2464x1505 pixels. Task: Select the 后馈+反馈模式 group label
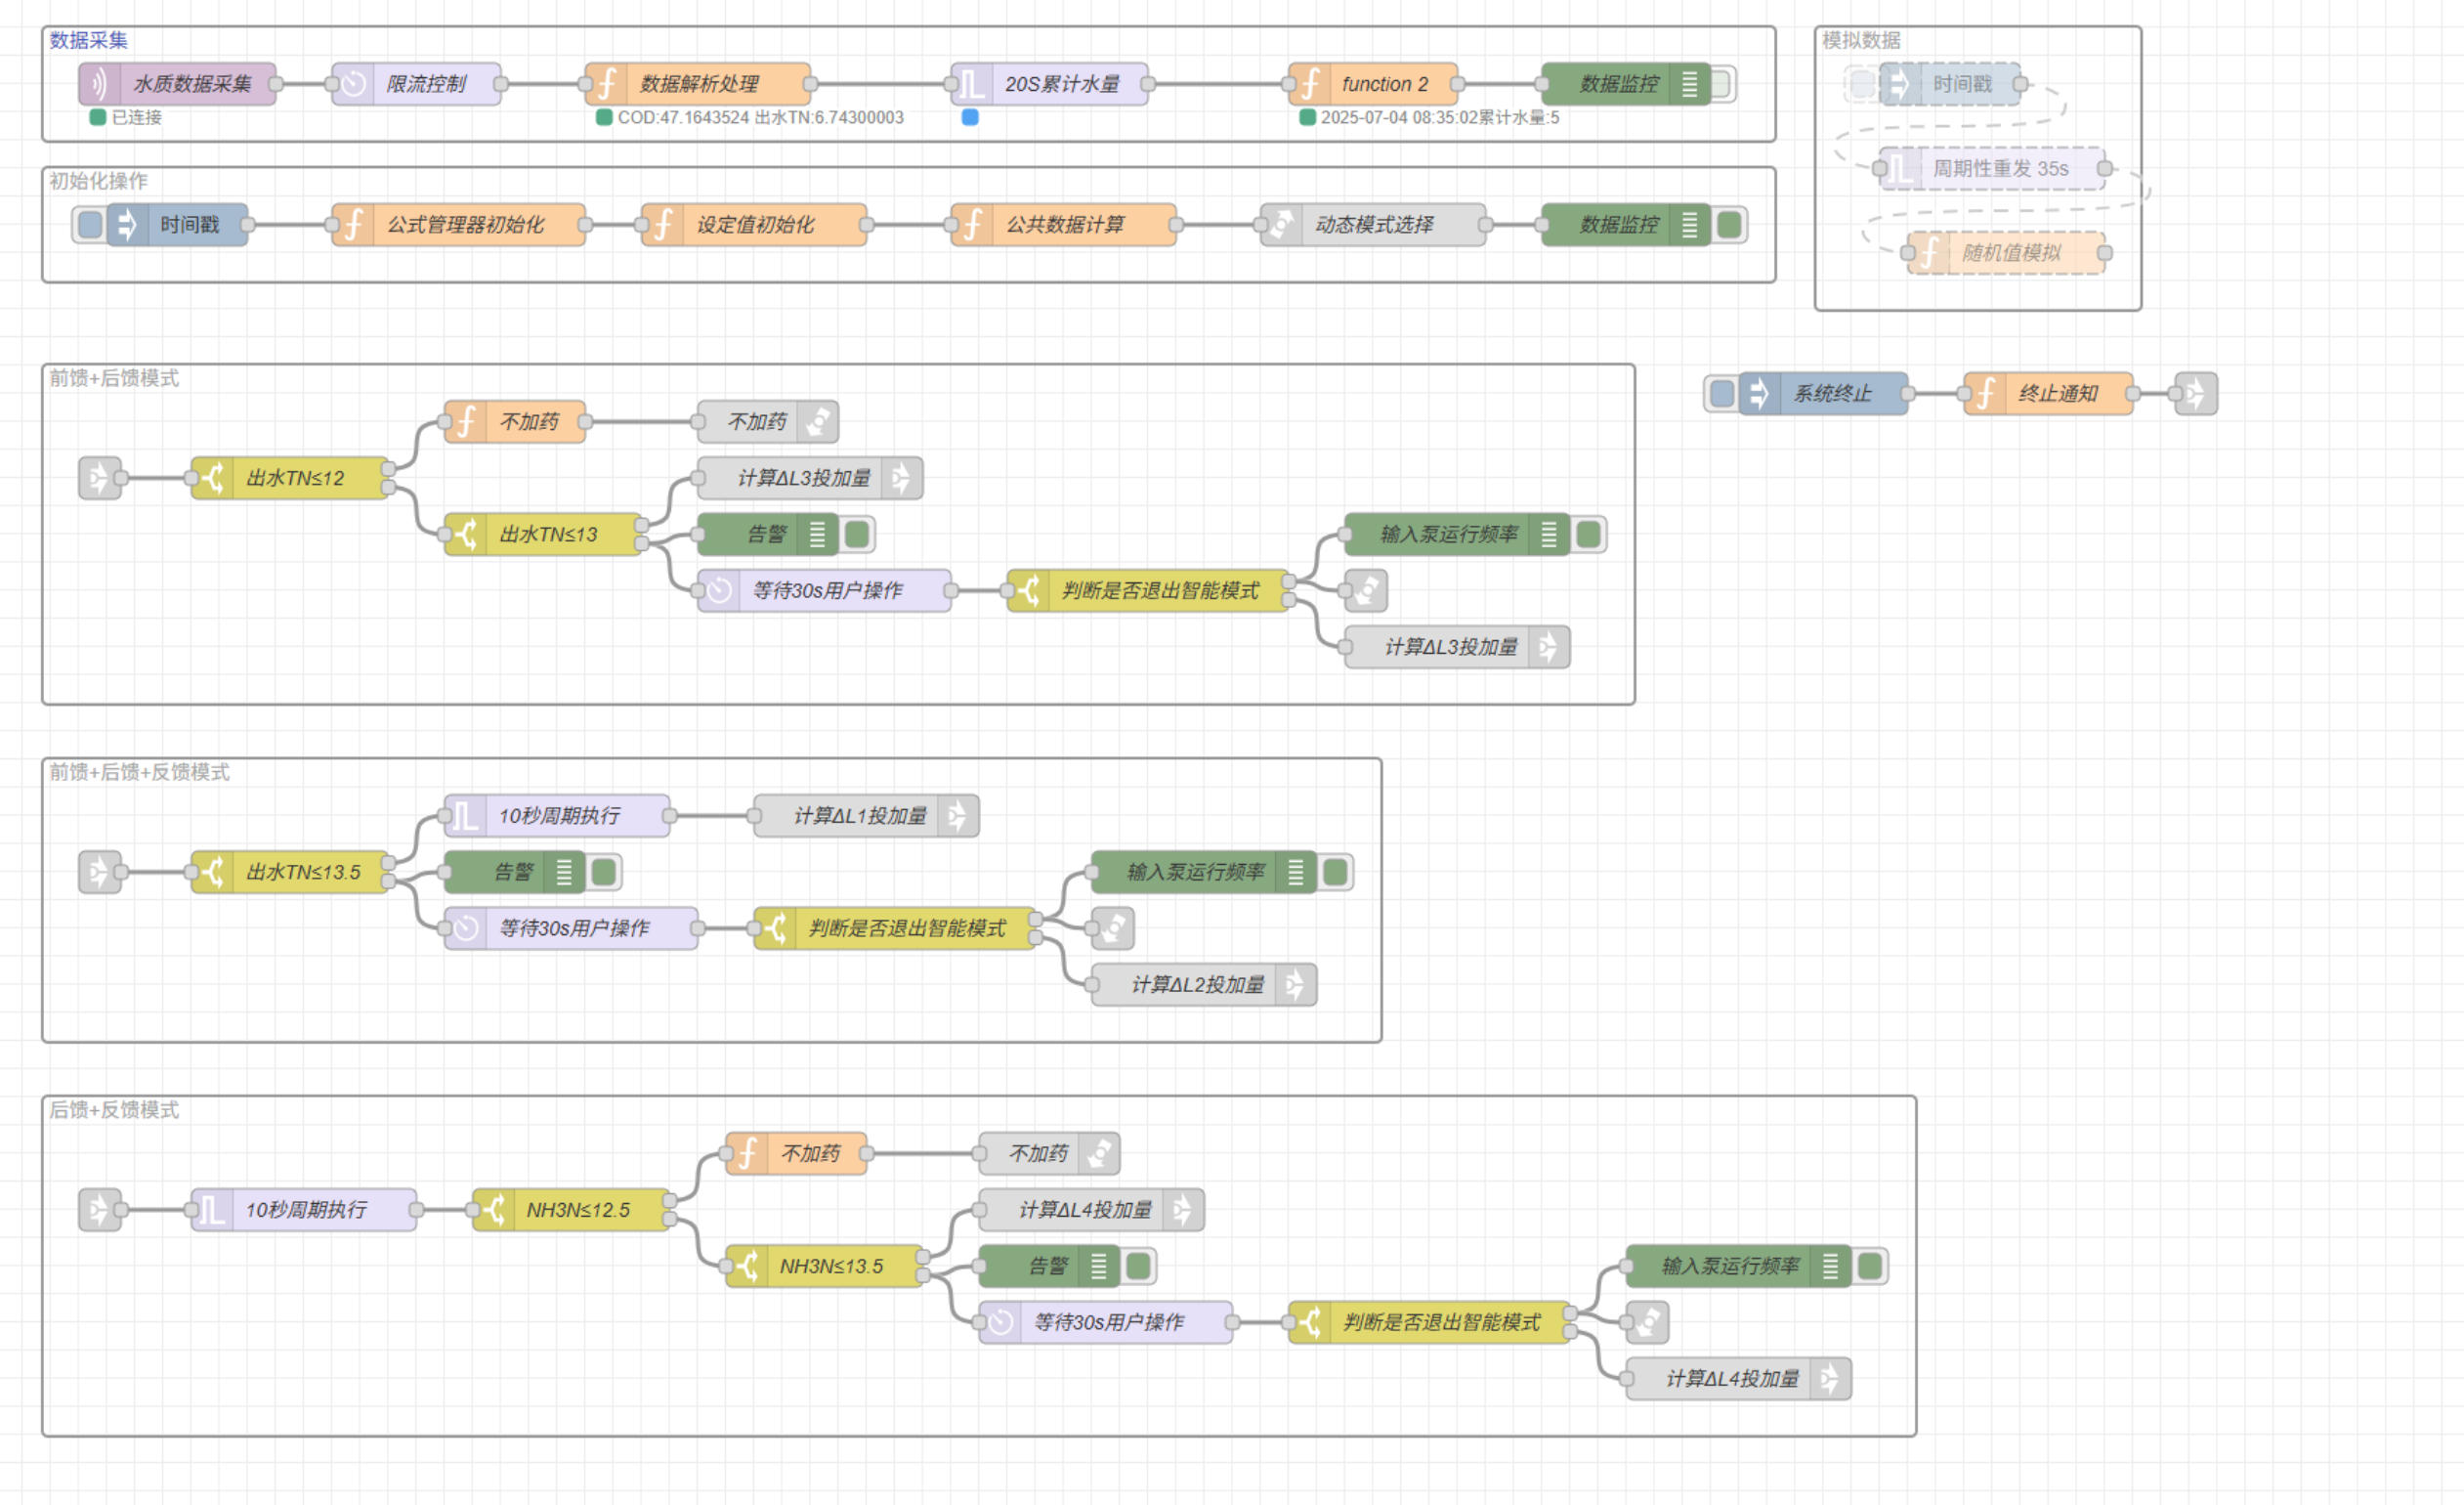[114, 1110]
